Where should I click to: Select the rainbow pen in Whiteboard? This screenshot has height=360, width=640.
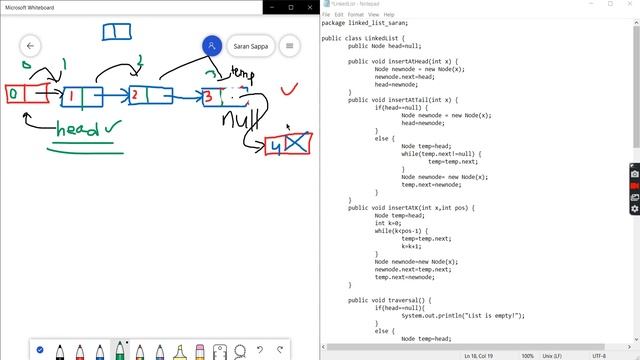point(140,352)
